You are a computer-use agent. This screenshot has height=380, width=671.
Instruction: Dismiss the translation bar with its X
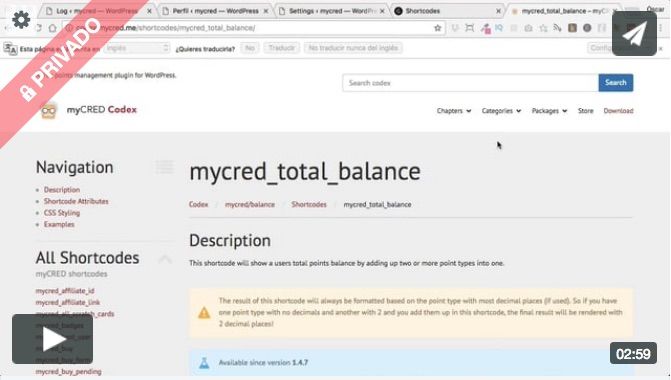pyautogui.click(x=661, y=48)
